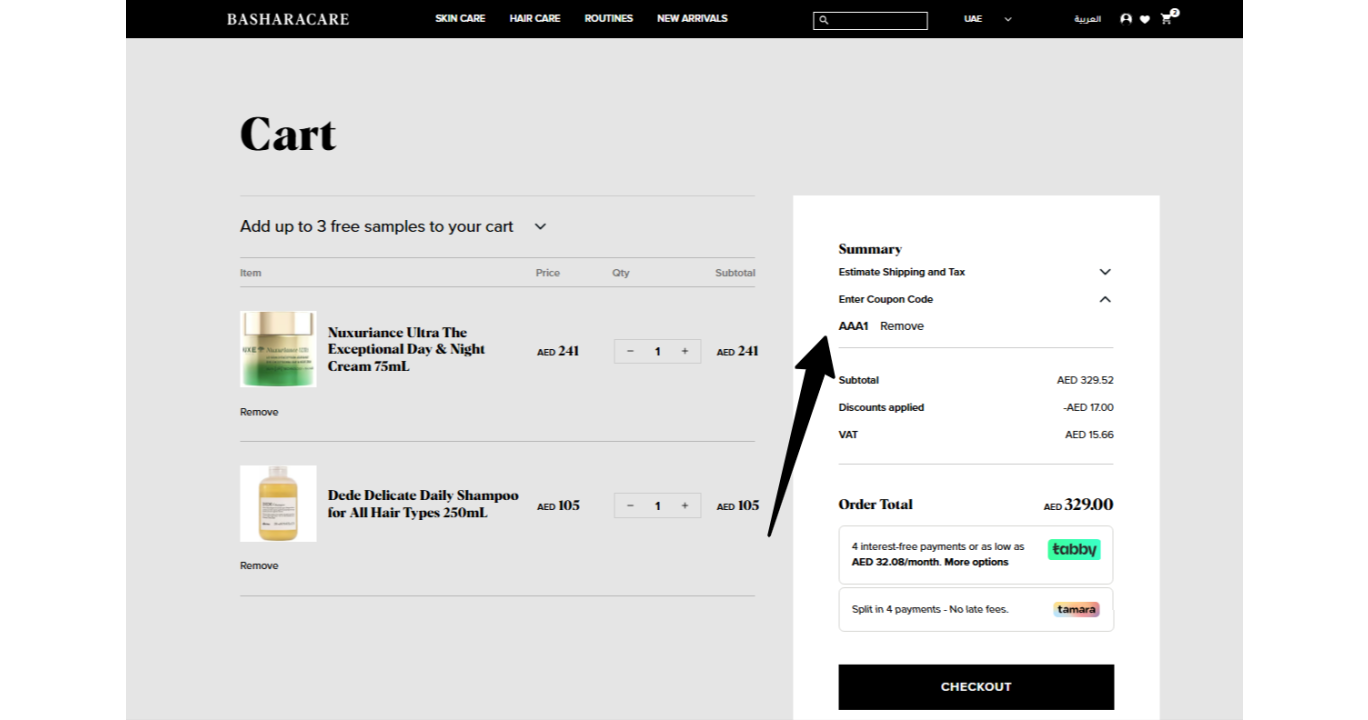The width and height of the screenshot is (1368, 720).
Task: Open the Routines menu
Action: 609,19
